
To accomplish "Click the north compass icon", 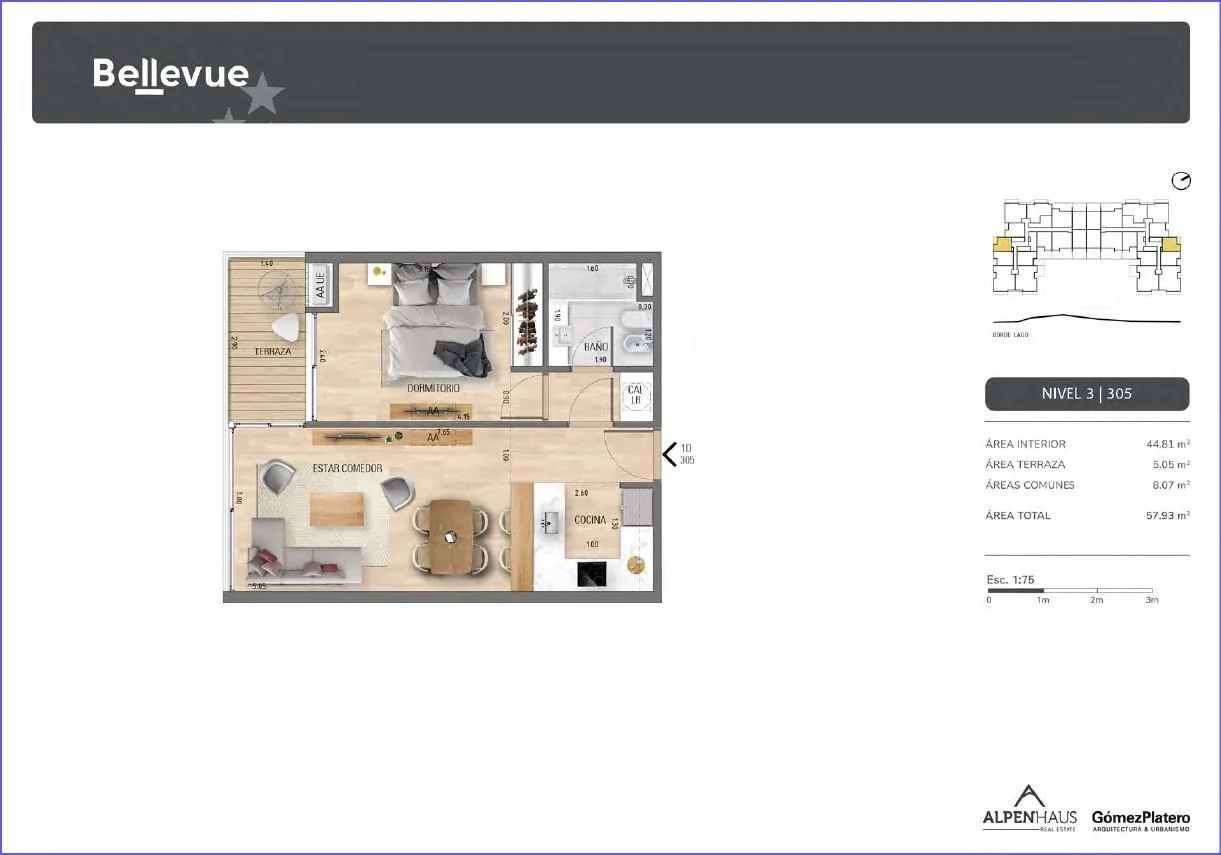I will [1181, 181].
